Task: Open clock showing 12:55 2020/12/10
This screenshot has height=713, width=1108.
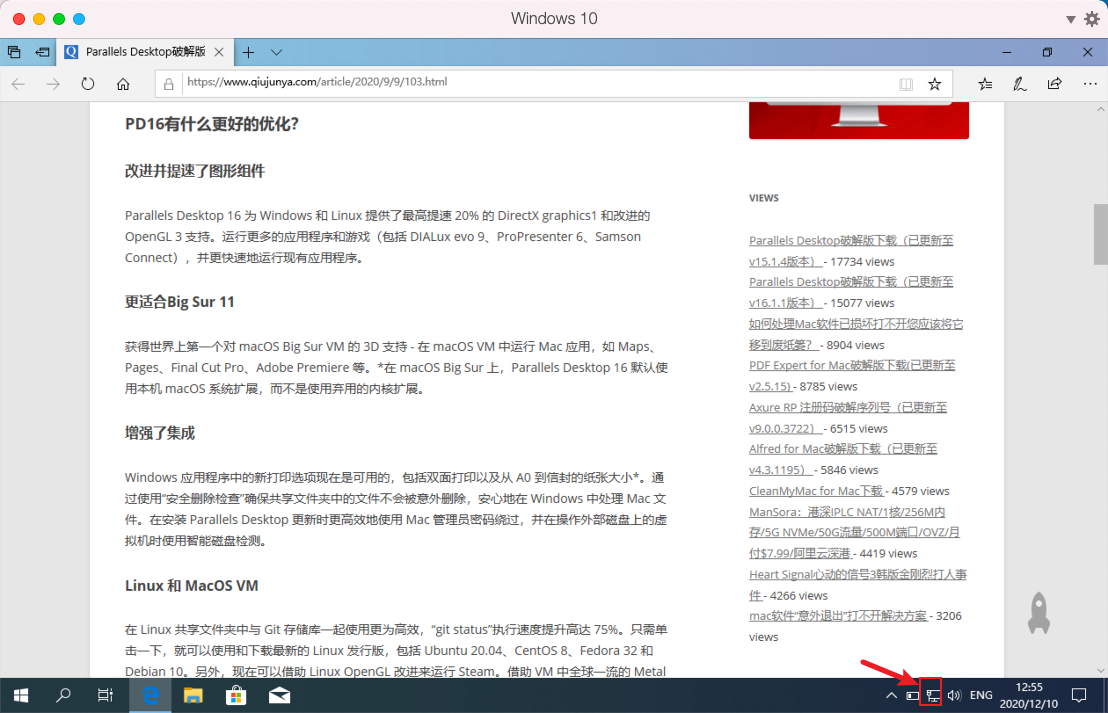Action: click(1029, 695)
